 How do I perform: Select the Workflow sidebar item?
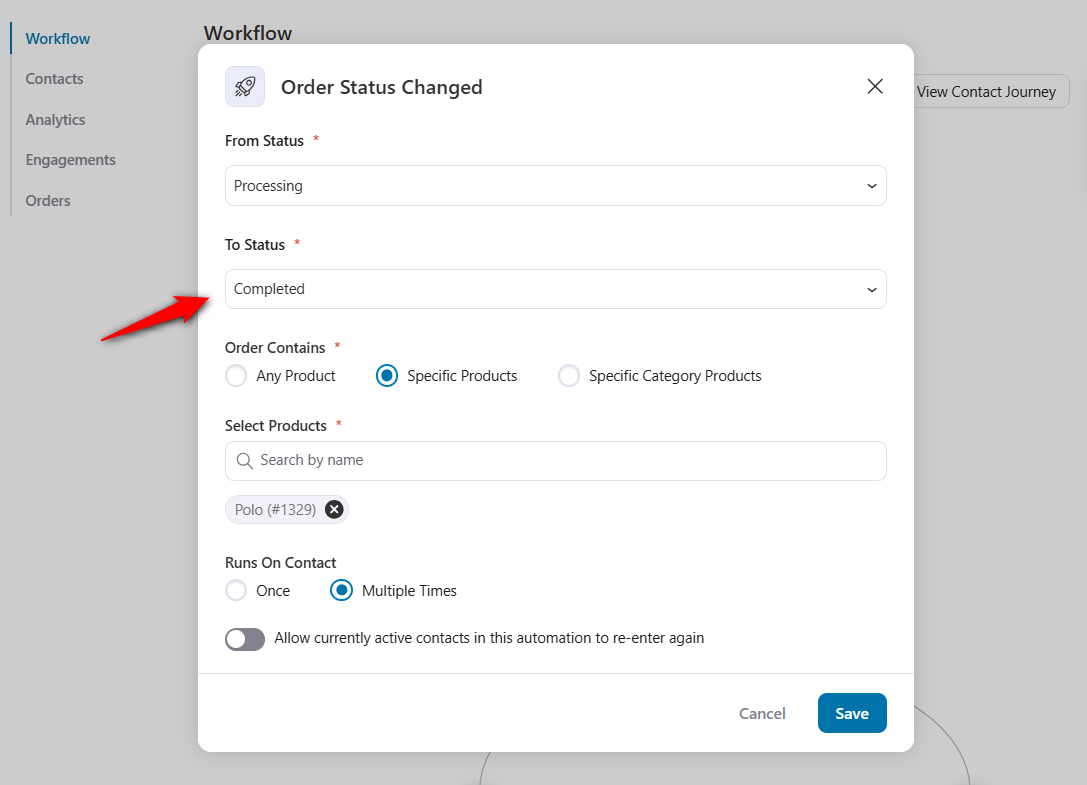pyautogui.click(x=57, y=38)
